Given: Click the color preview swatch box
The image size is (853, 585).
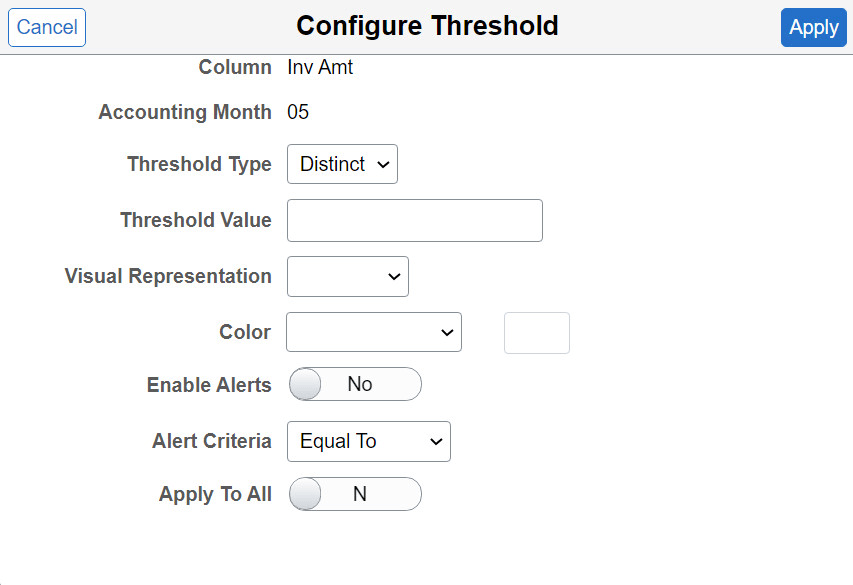Looking at the screenshot, I should [x=536, y=332].
